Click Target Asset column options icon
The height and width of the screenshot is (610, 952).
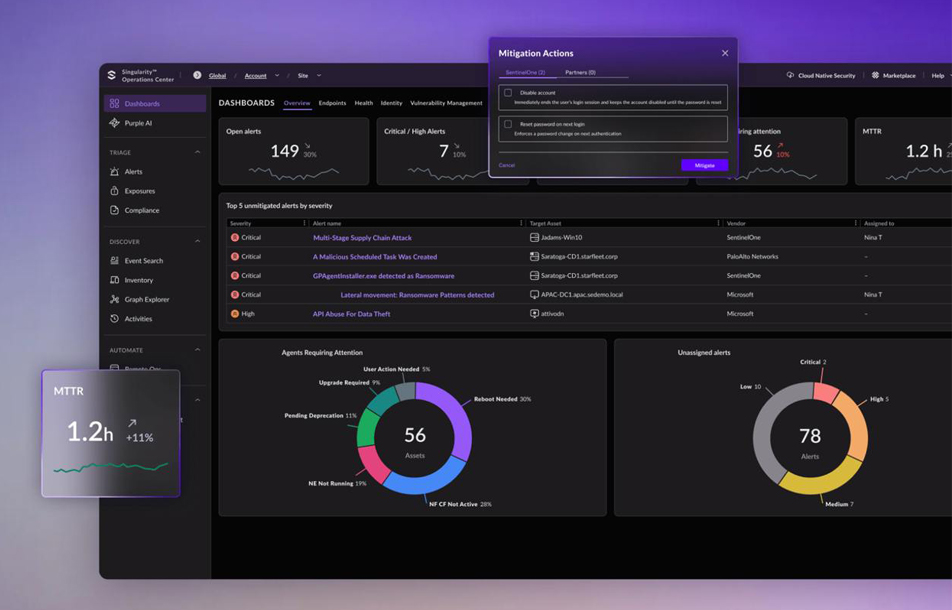pyautogui.click(x=718, y=223)
